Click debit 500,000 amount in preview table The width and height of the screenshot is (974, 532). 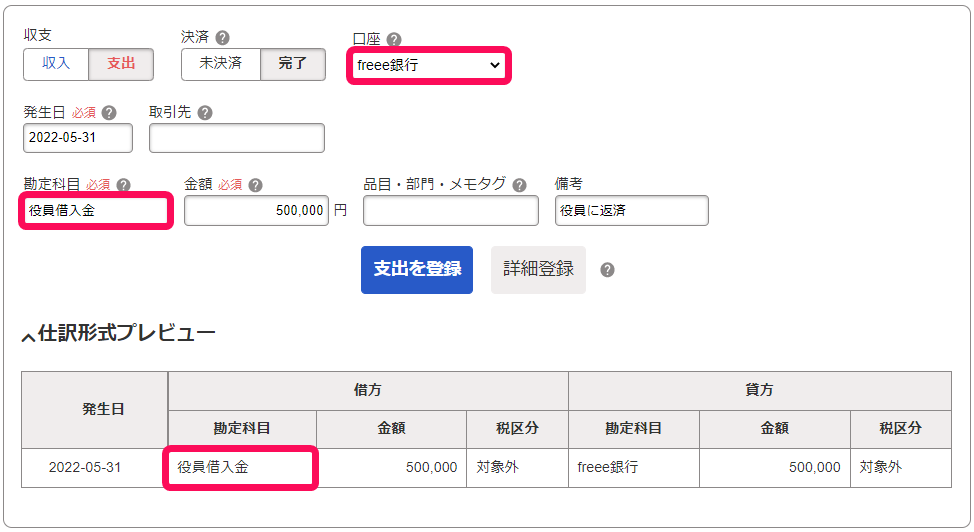(x=391, y=468)
